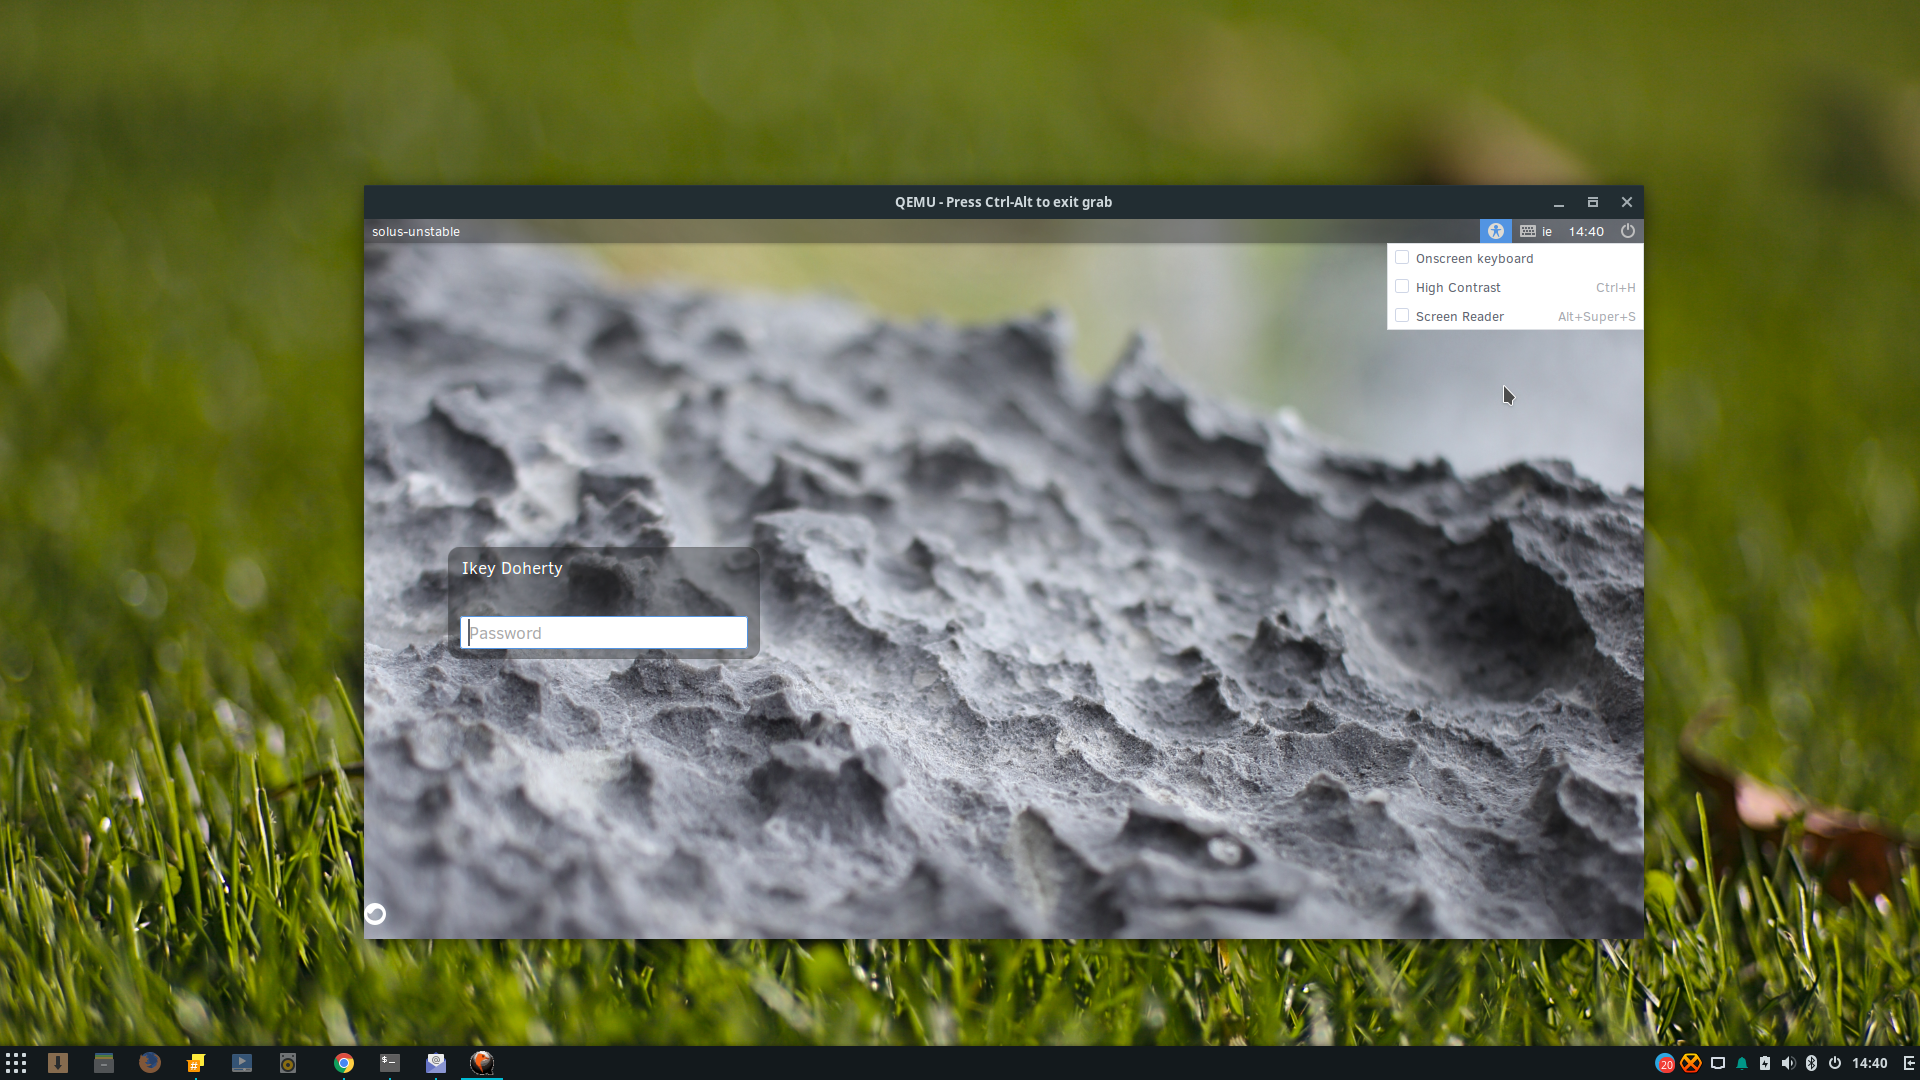Click the orange hexagon tray icon
Screen dimensions: 1920x1080
(x=1691, y=1063)
